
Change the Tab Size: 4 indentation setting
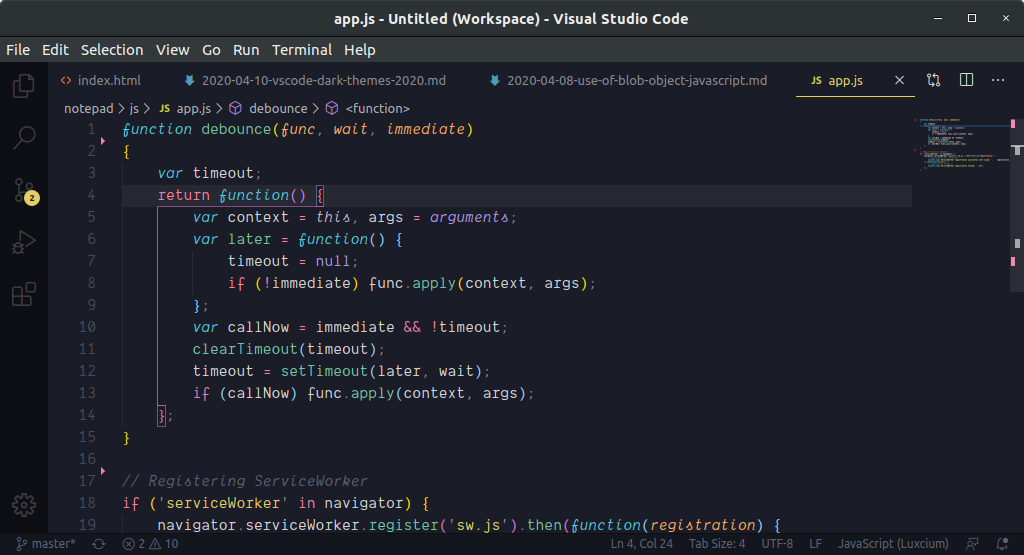[716, 544]
